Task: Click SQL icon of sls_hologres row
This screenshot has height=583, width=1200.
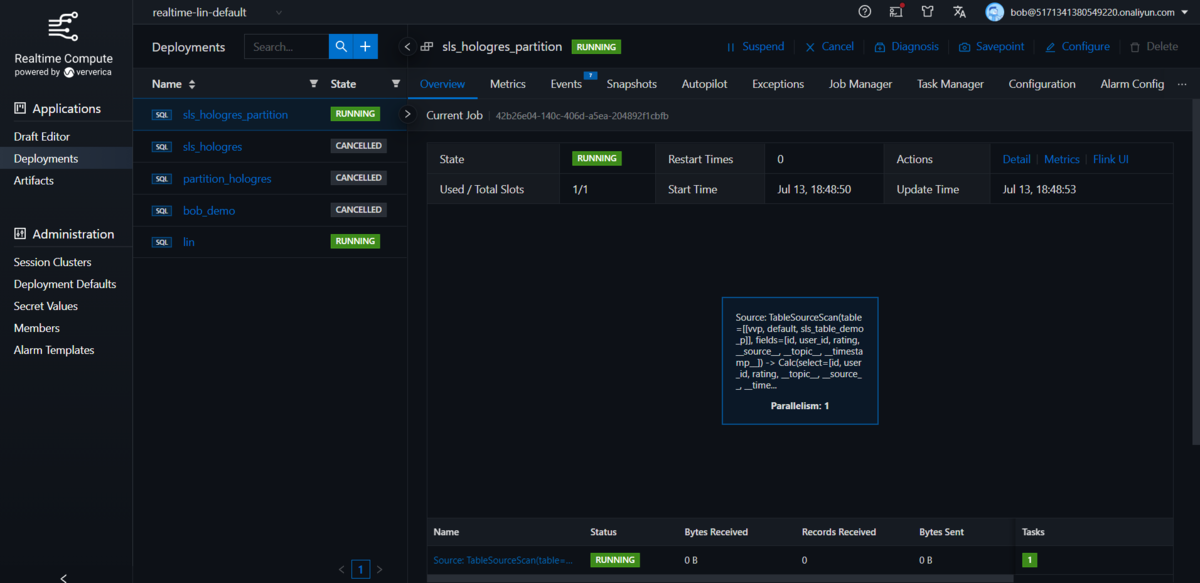Action: 162,147
